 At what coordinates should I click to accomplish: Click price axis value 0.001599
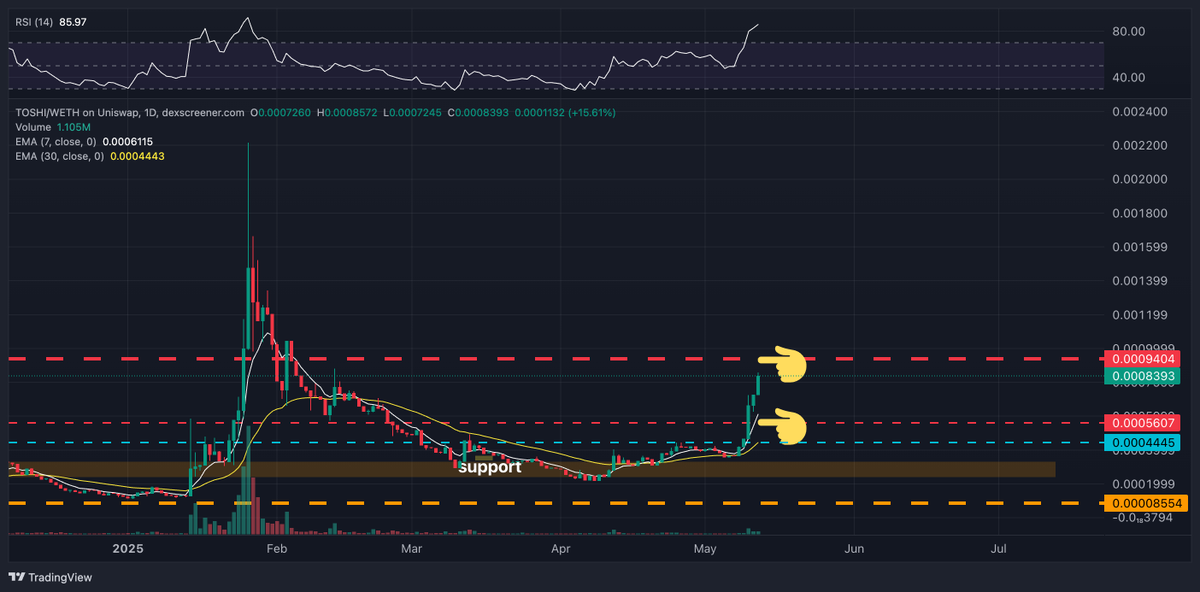pyautogui.click(x=1139, y=247)
